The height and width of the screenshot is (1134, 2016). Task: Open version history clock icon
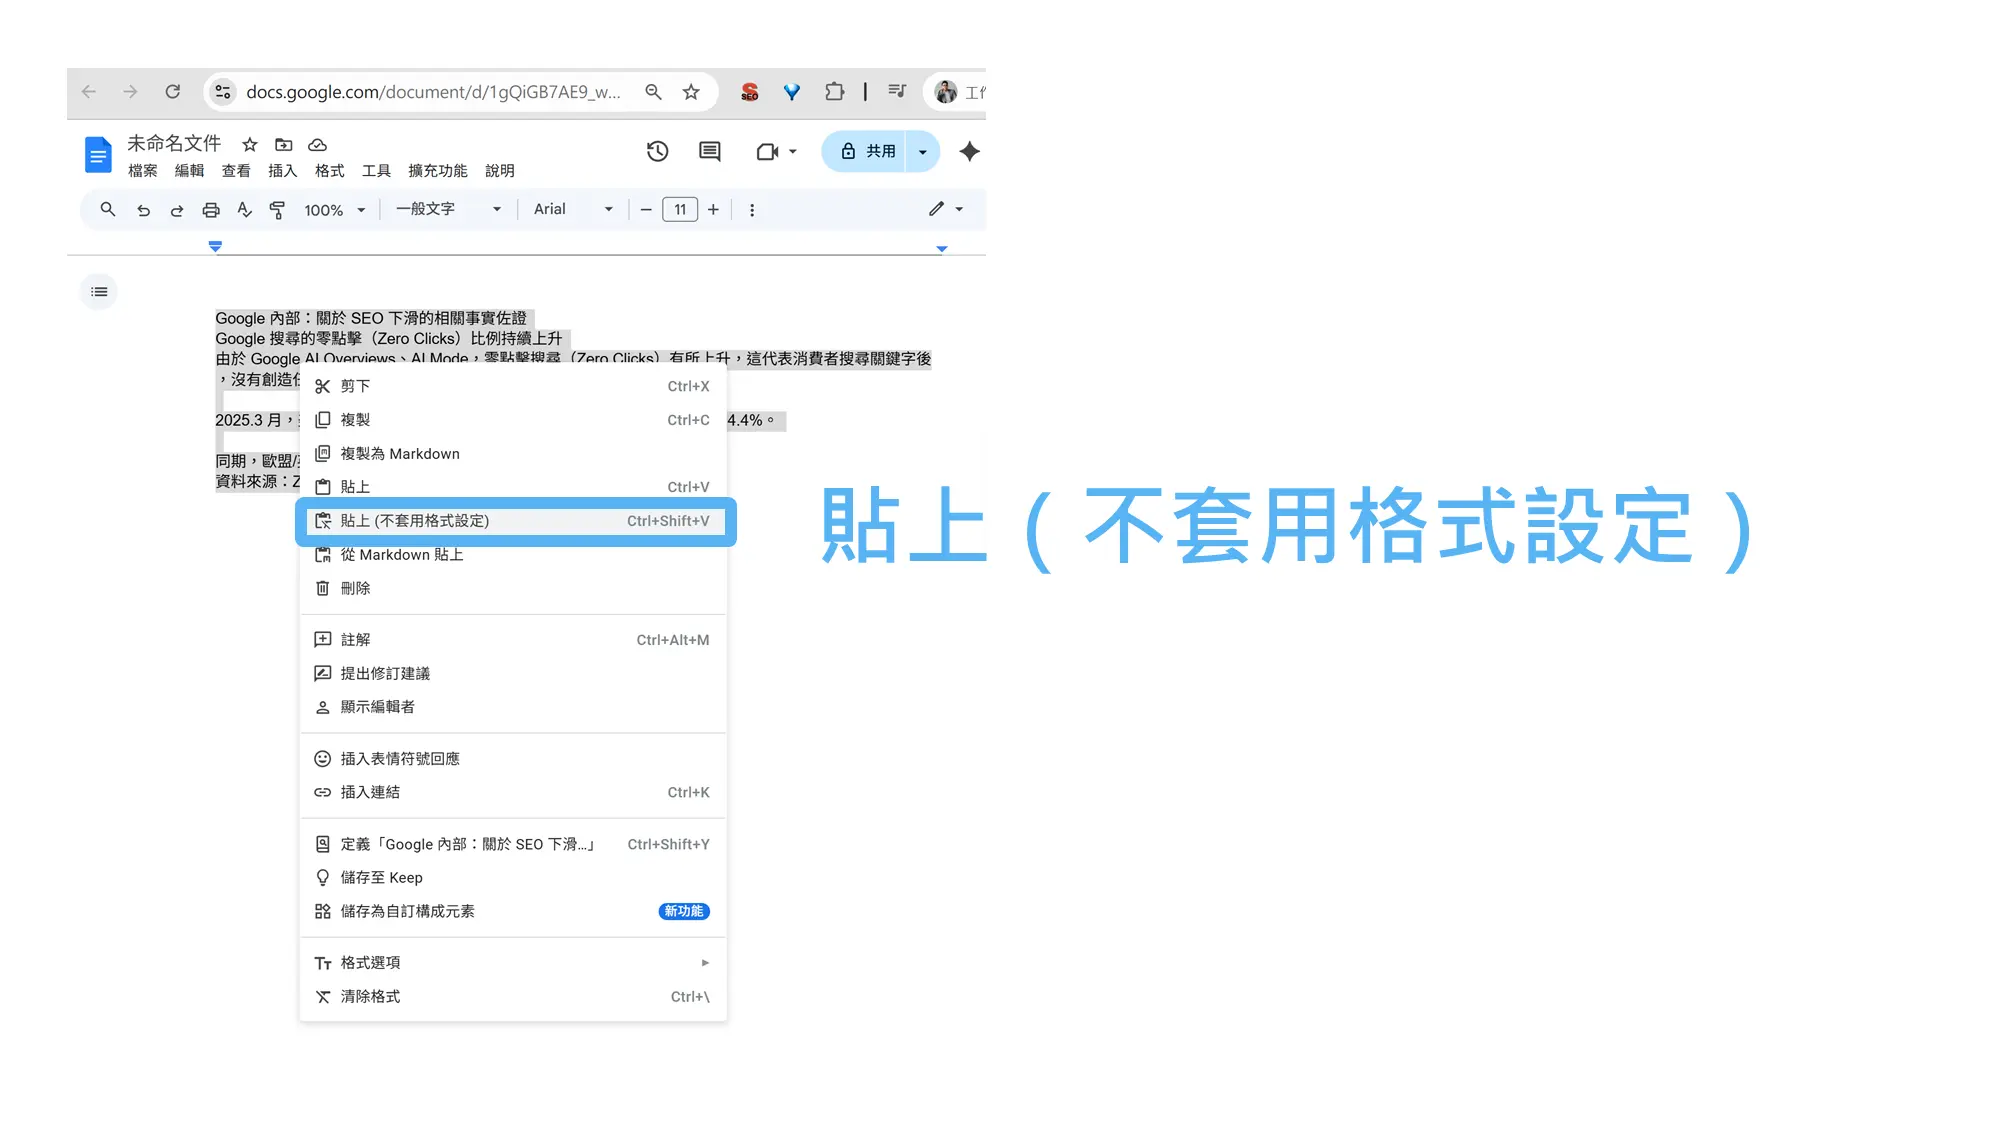[x=657, y=151]
